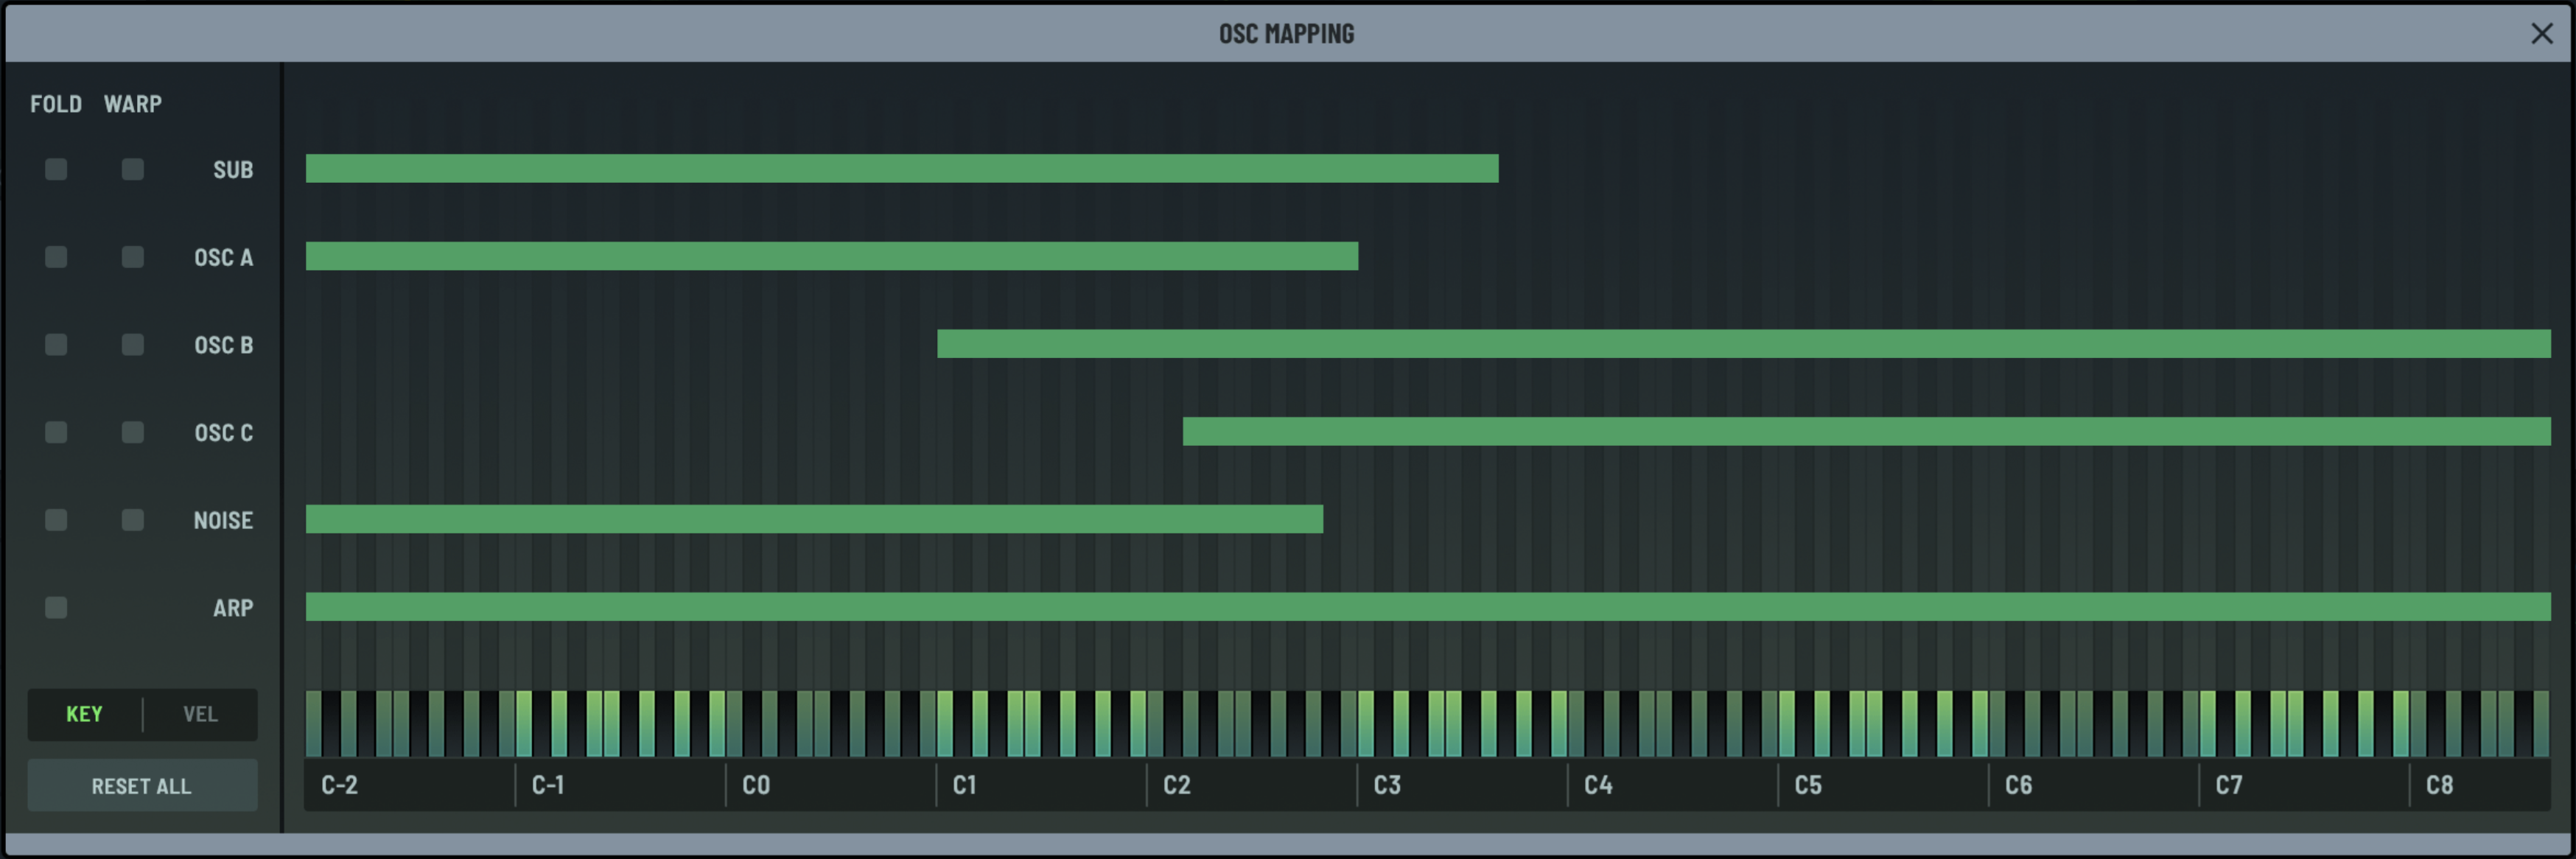Click the C8 keyboard label
The image size is (2576, 859).
pyautogui.click(x=2440, y=785)
